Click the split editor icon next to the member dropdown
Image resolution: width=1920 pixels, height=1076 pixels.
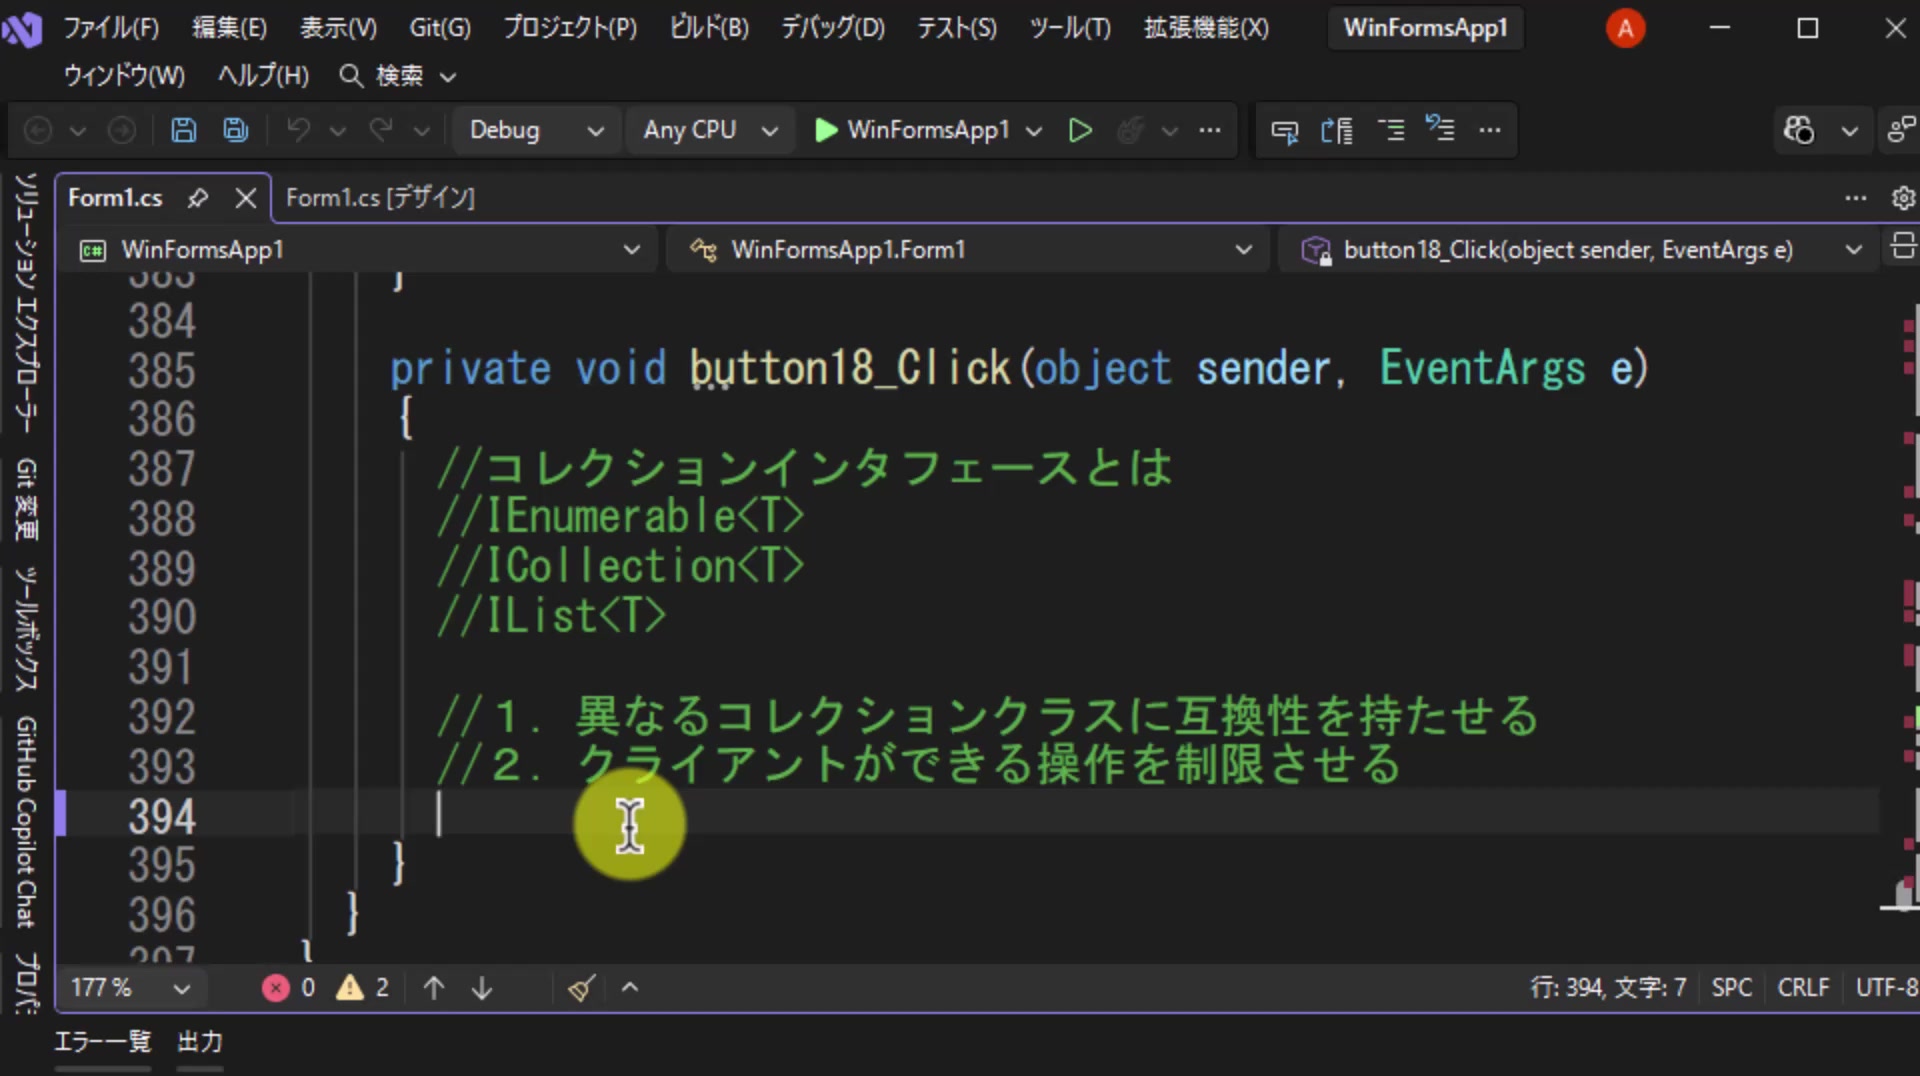(x=1903, y=246)
